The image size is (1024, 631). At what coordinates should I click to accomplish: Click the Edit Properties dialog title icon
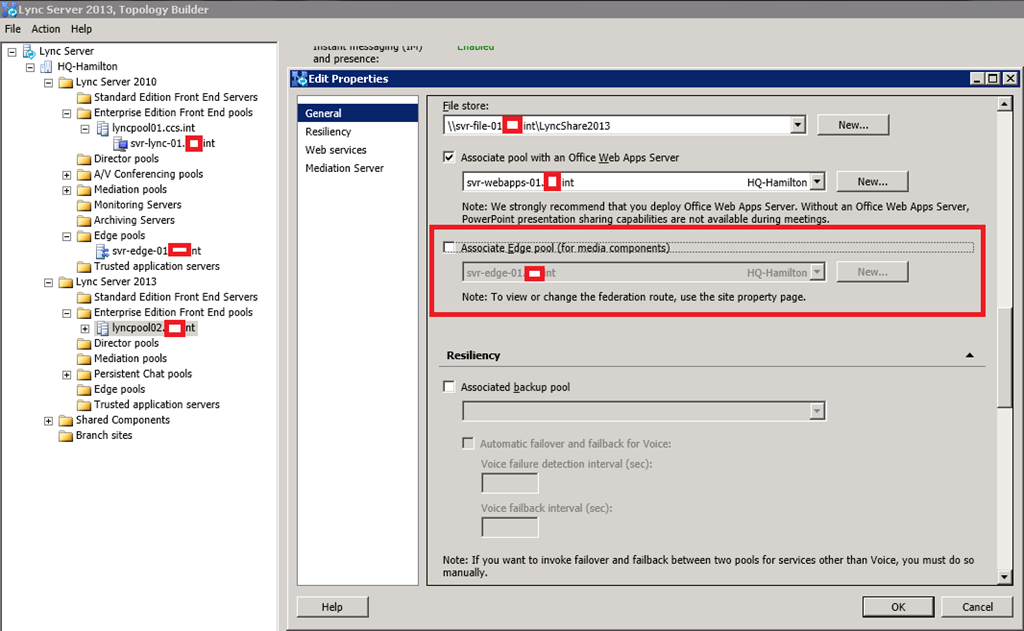(x=300, y=78)
